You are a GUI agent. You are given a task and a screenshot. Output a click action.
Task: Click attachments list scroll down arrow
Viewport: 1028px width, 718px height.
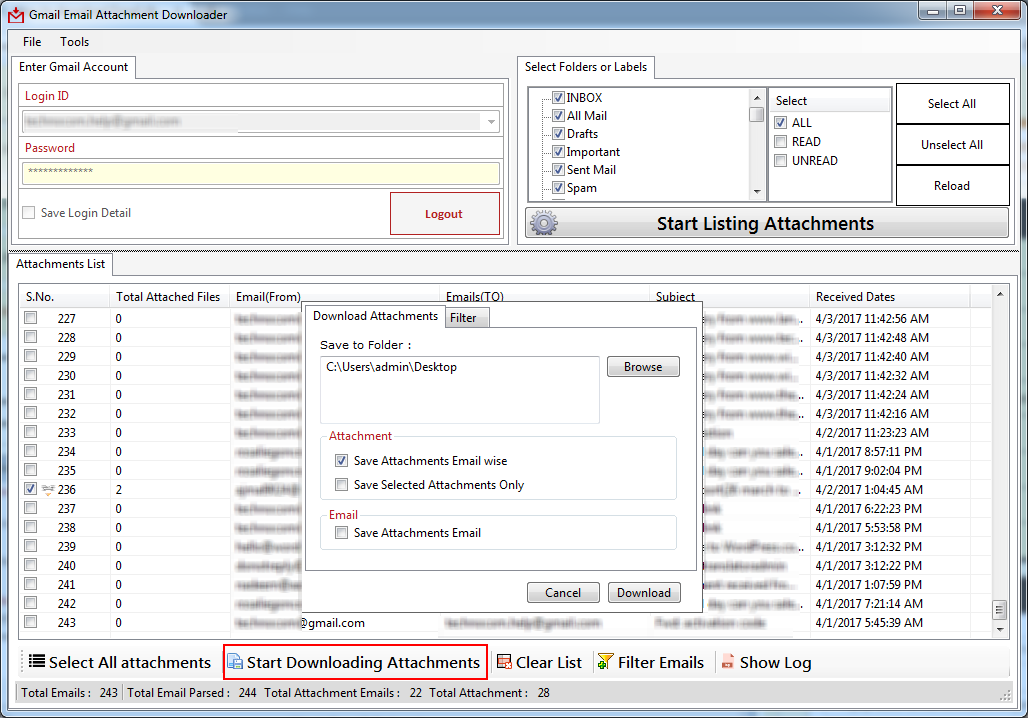tap(1000, 629)
